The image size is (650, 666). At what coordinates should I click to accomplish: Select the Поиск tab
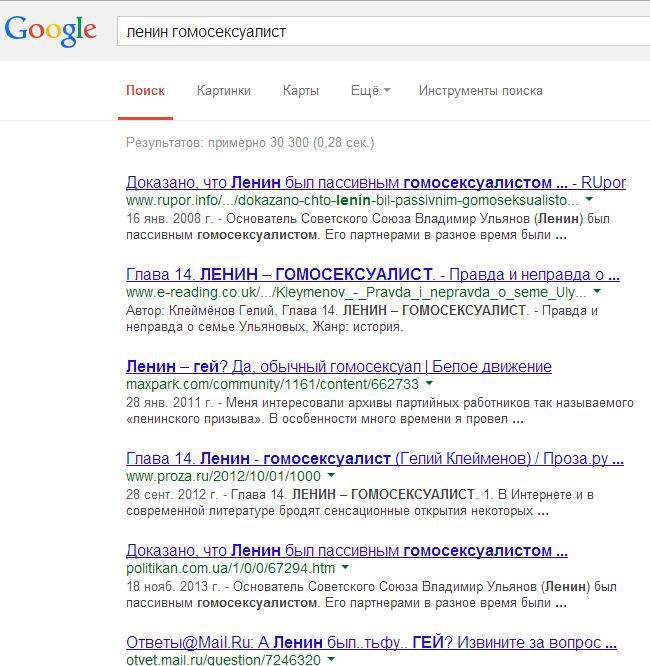tap(145, 91)
